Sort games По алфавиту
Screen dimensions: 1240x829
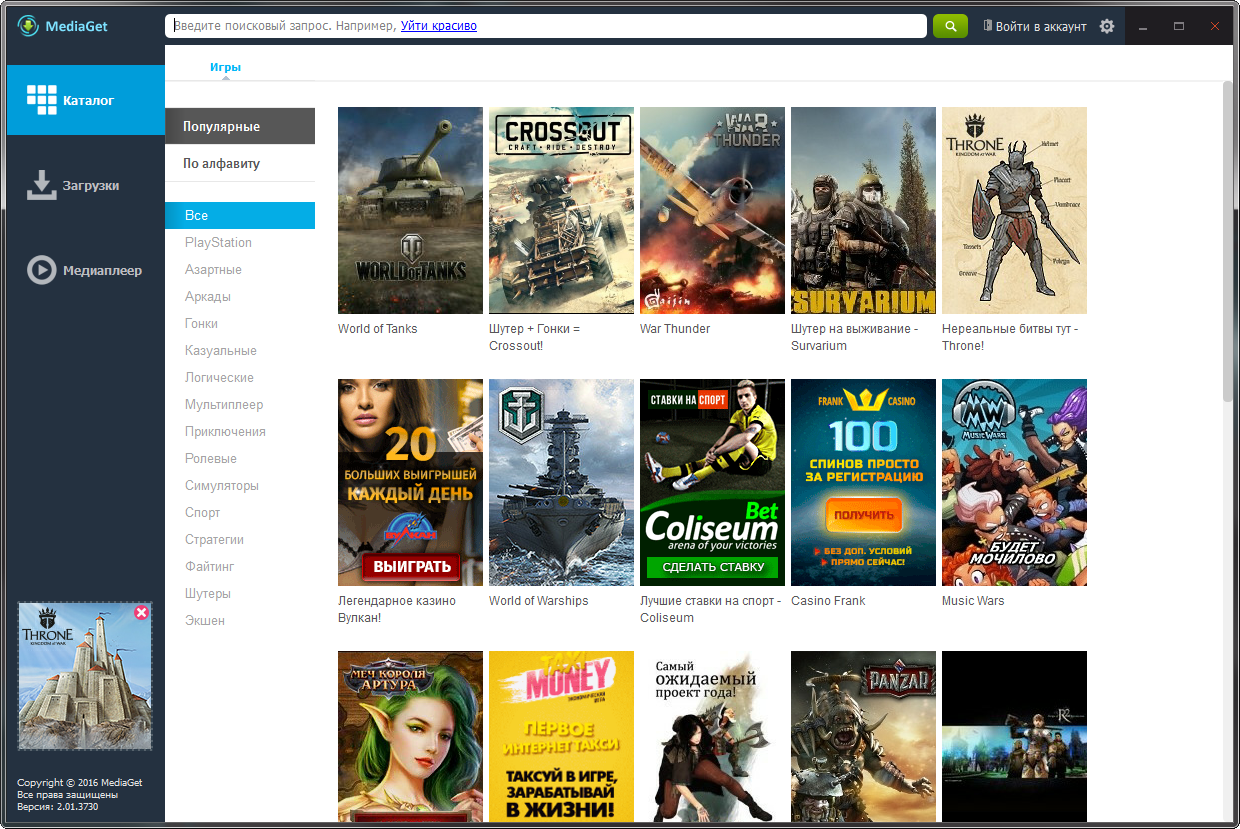click(x=240, y=164)
